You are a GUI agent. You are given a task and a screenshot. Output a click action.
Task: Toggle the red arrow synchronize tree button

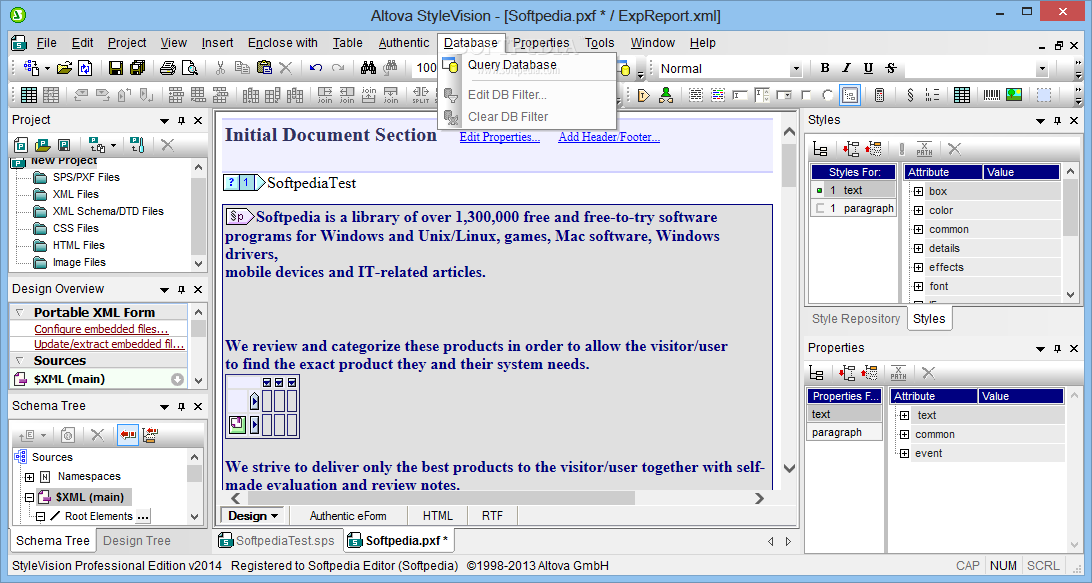127,435
